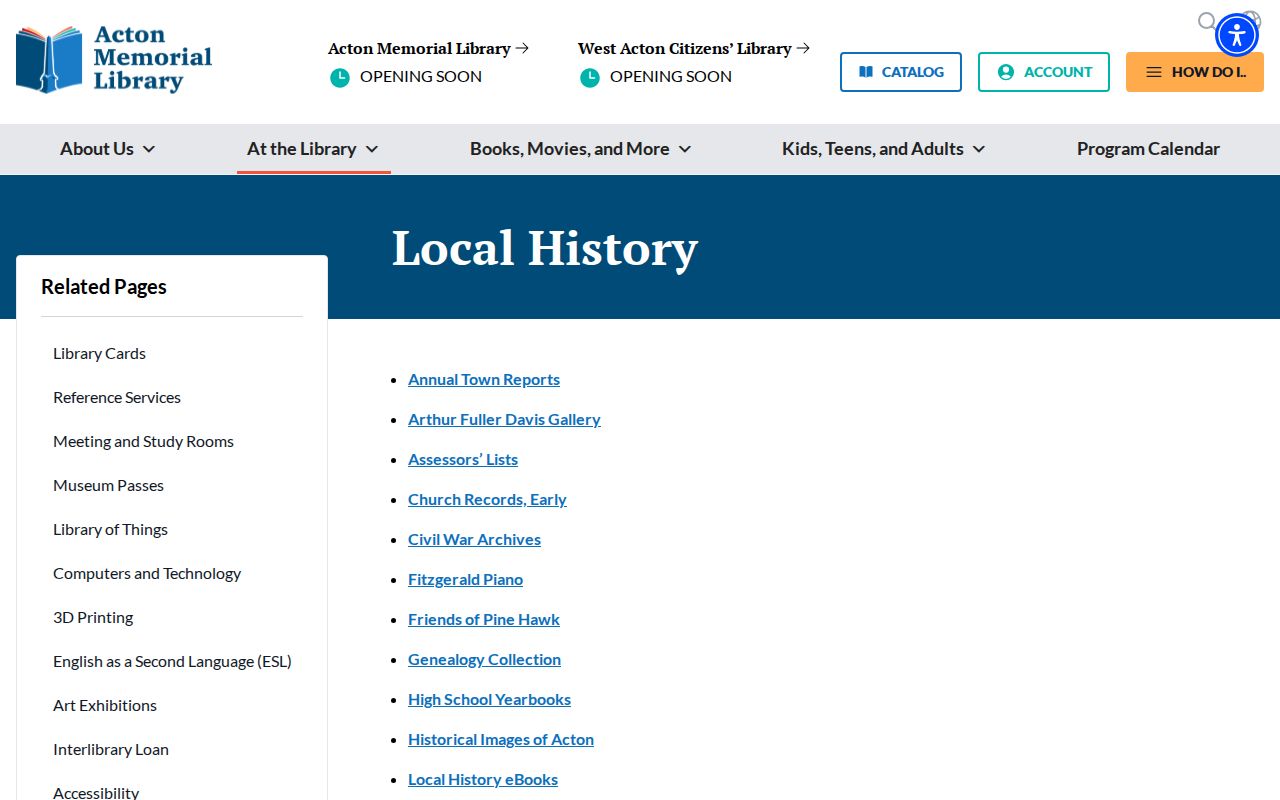This screenshot has height=800, width=1280.
Task: Select 3D Printing in Related Pages
Action: point(93,617)
